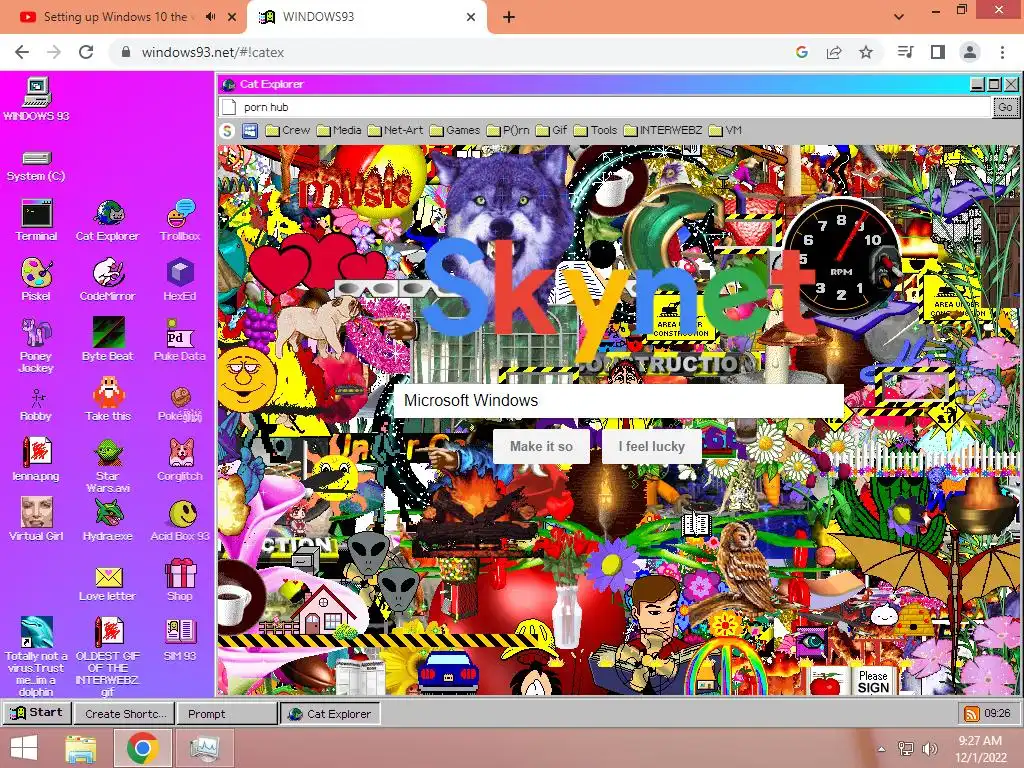This screenshot has height=768, width=1024.
Task: Open the Windows 93 Start menu
Action: click(37, 713)
